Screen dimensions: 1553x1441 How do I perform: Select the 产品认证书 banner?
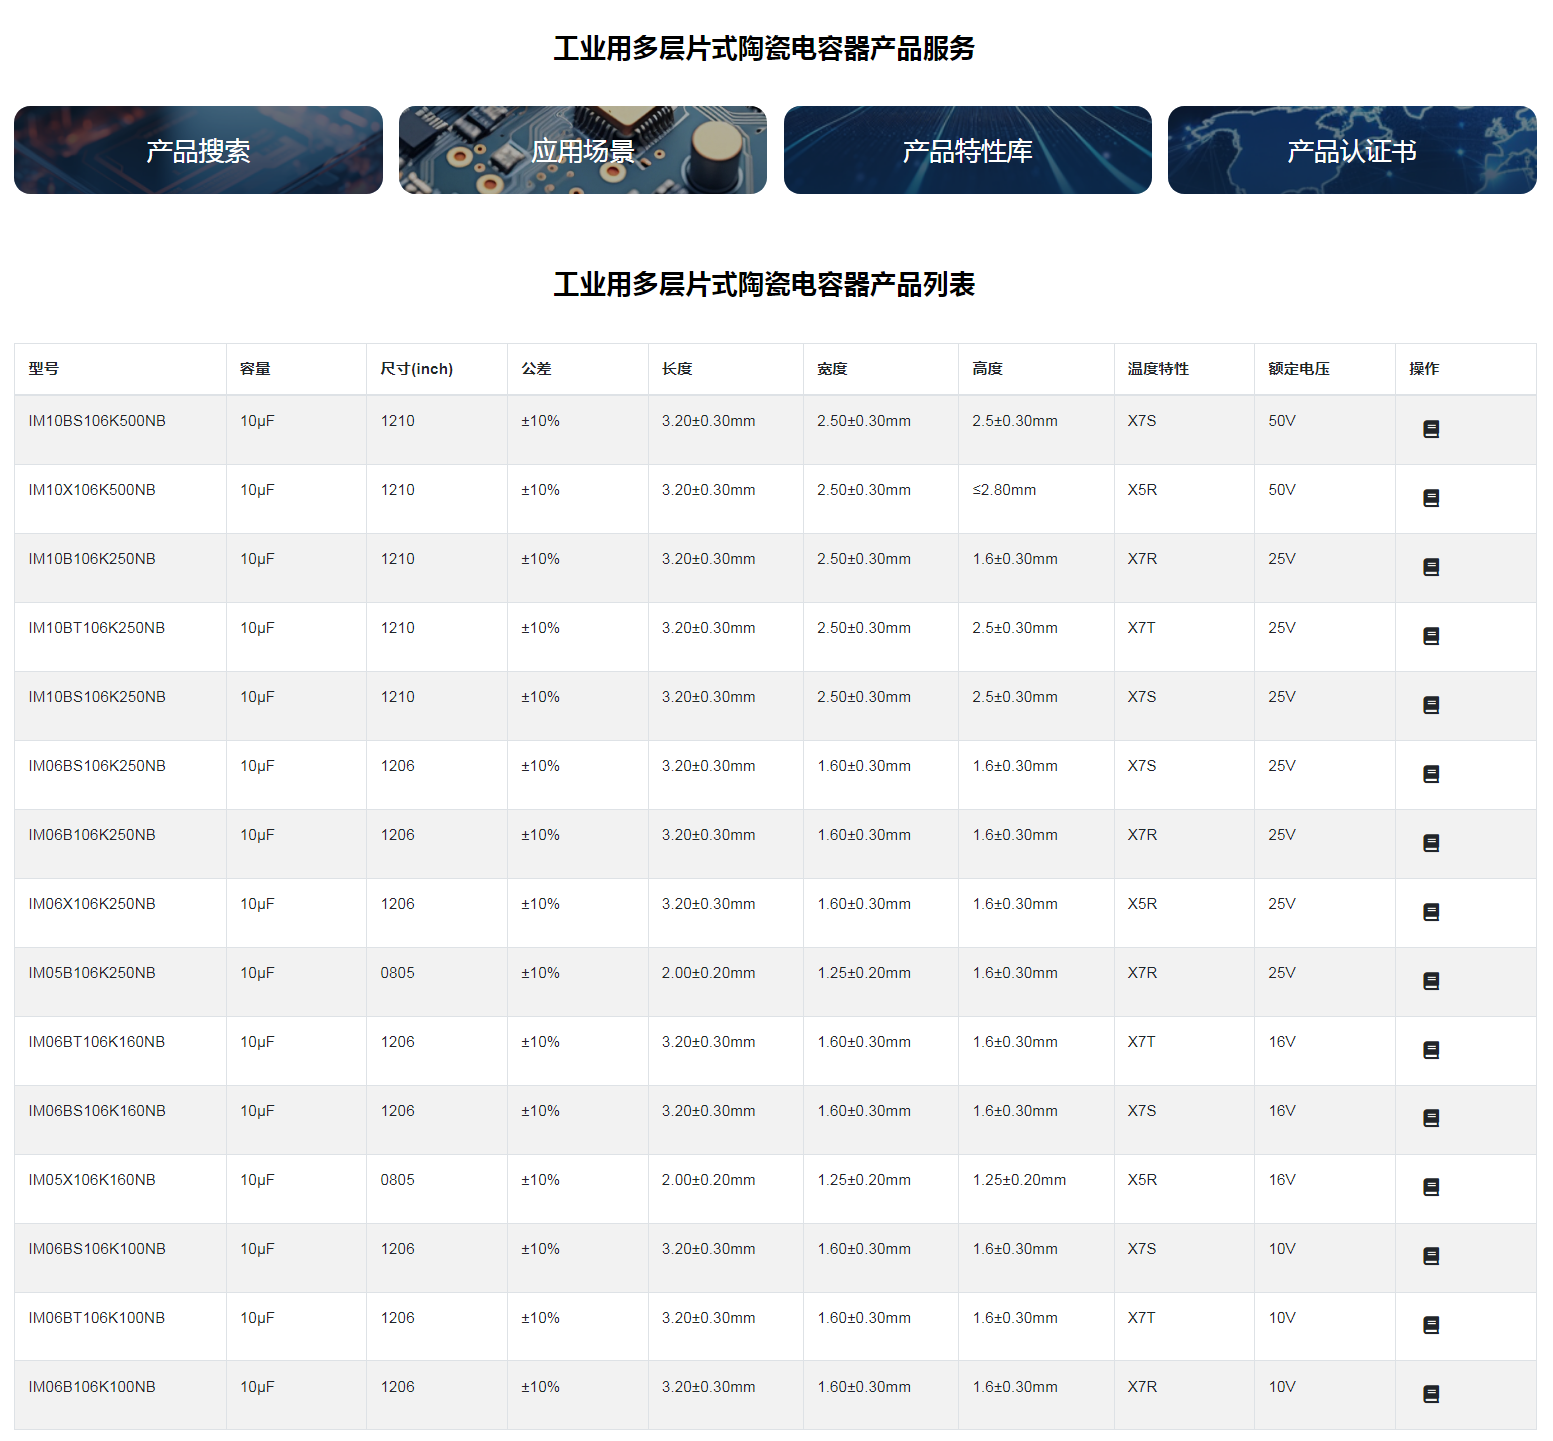[1351, 150]
